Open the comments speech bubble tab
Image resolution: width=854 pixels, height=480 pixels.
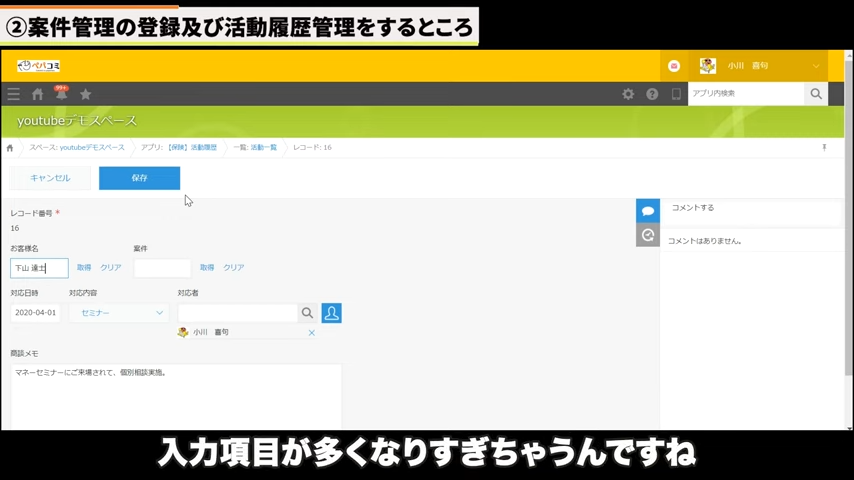tap(648, 211)
